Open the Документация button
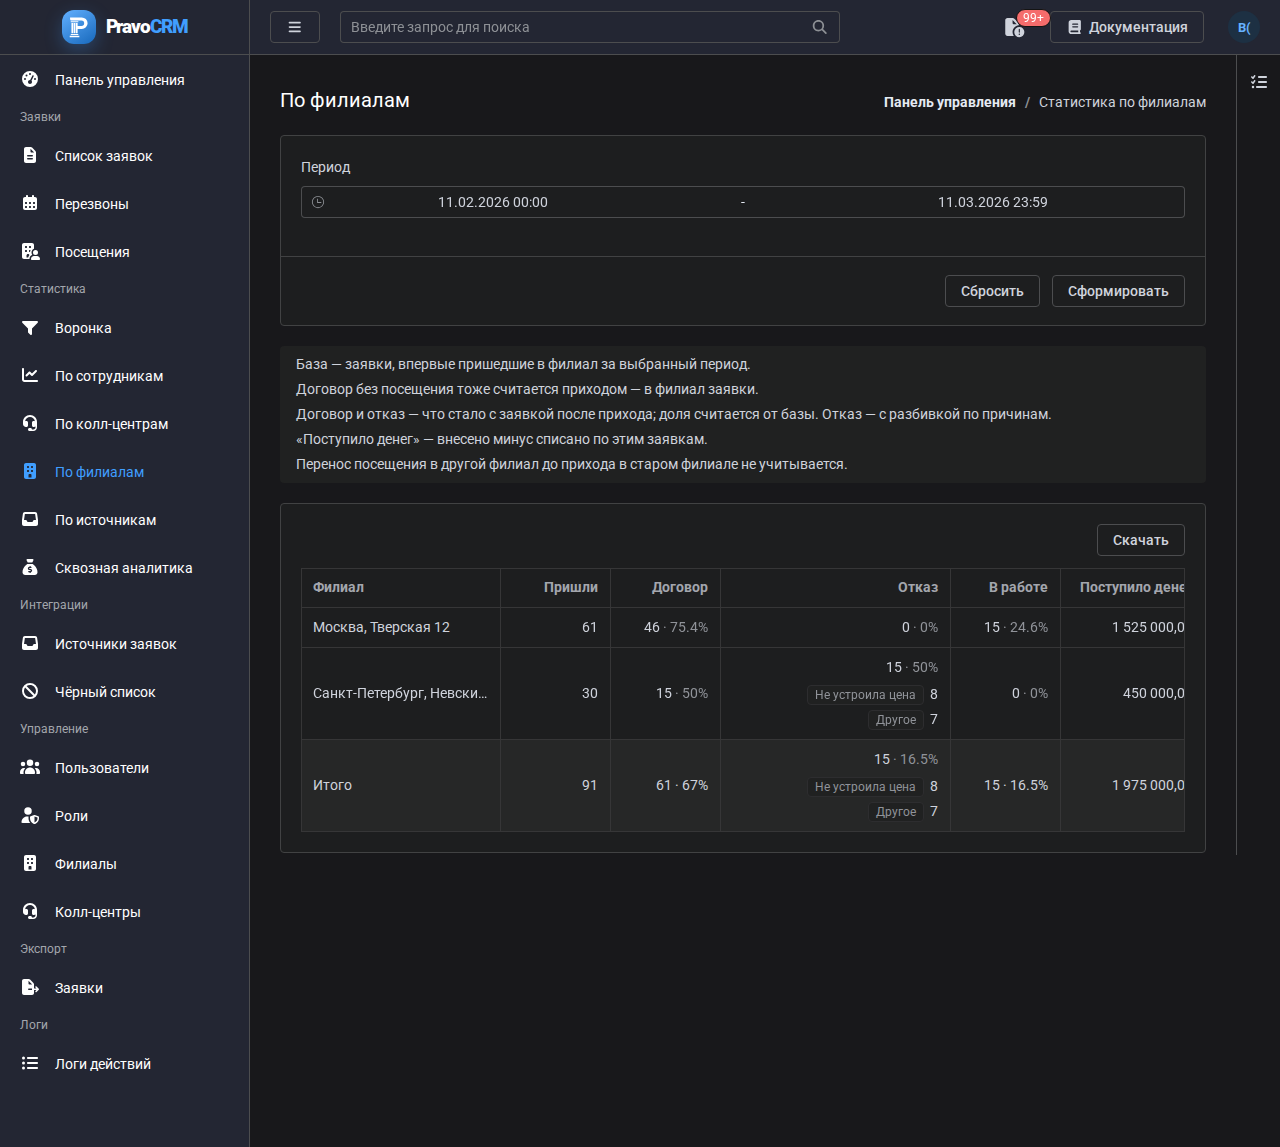 pyautogui.click(x=1127, y=27)
